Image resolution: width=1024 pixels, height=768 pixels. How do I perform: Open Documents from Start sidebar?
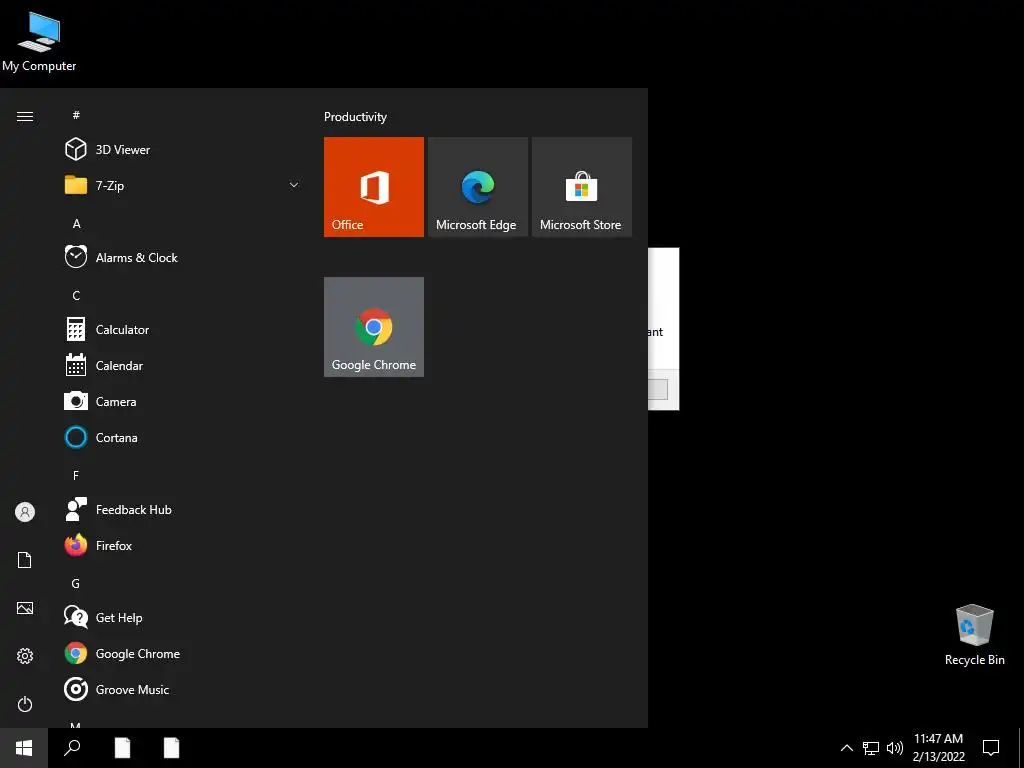25,560
